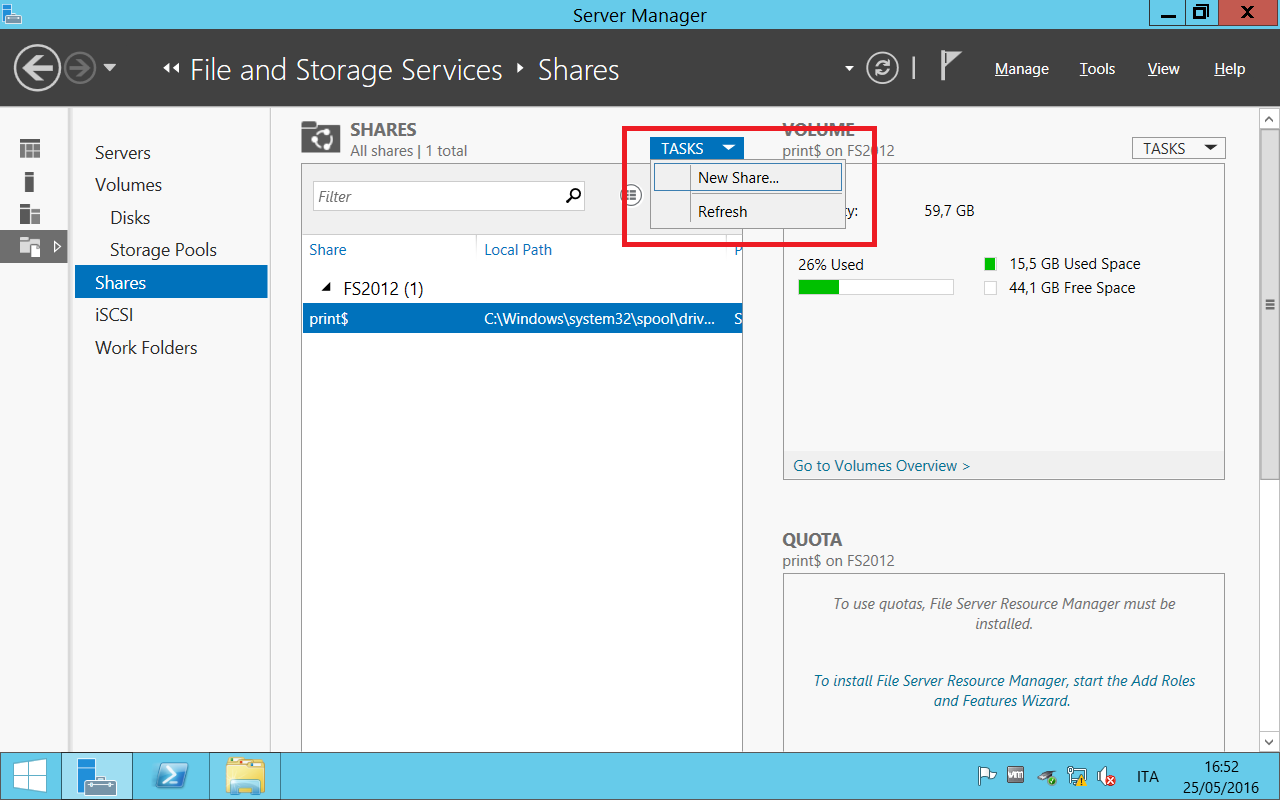Image resolution: width=1280 pixels, height=800 pixels.
Task: Click the Refresh icon in the header
Action: pos(881,68)
